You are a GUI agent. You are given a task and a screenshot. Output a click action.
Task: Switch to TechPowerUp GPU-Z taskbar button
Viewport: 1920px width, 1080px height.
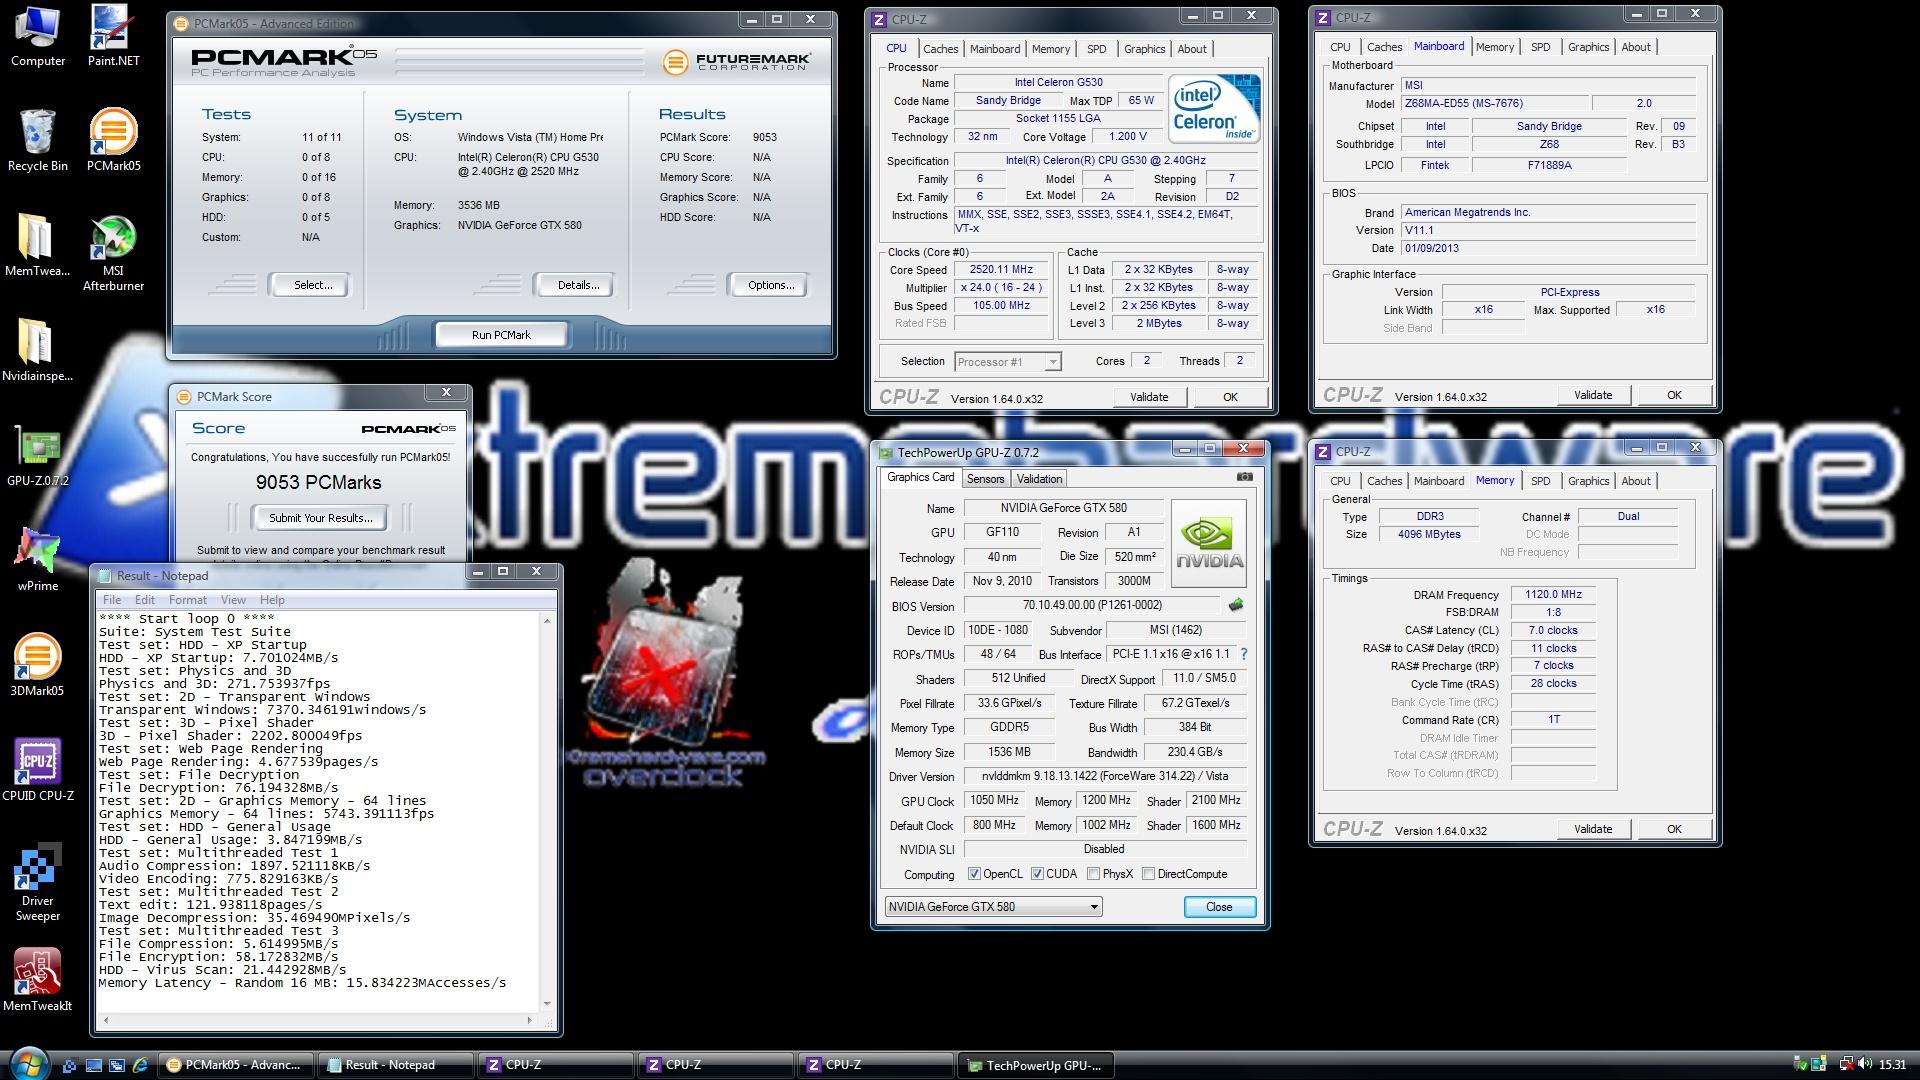coord(1036,1065)
